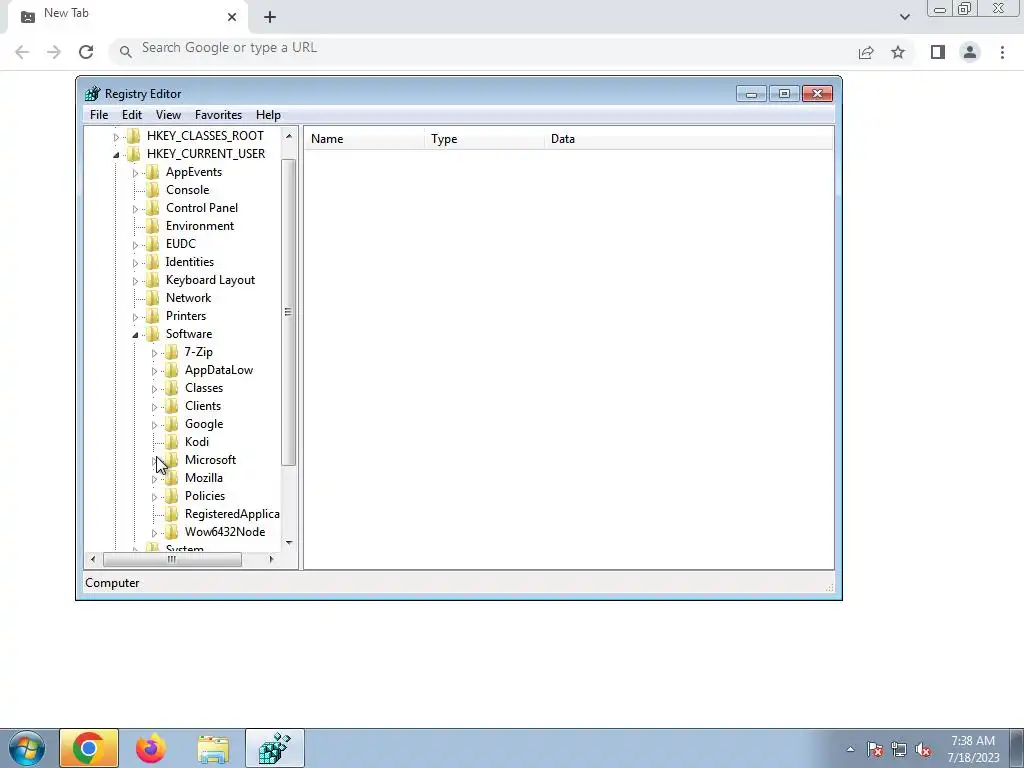Open Chrome profile avatar
1024x768 pixels.
970,52
